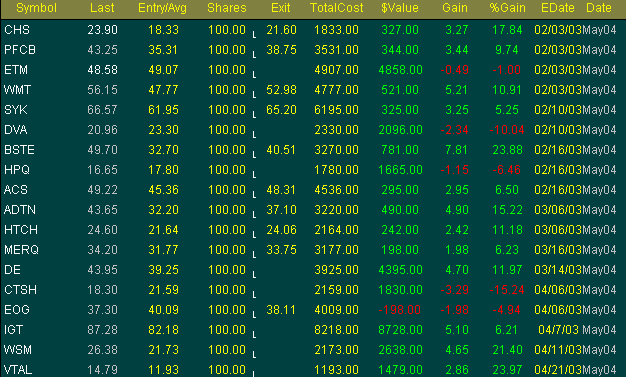Click WMT value 521.00
This screenshot has width=626, height=377.
click(400, 90)
